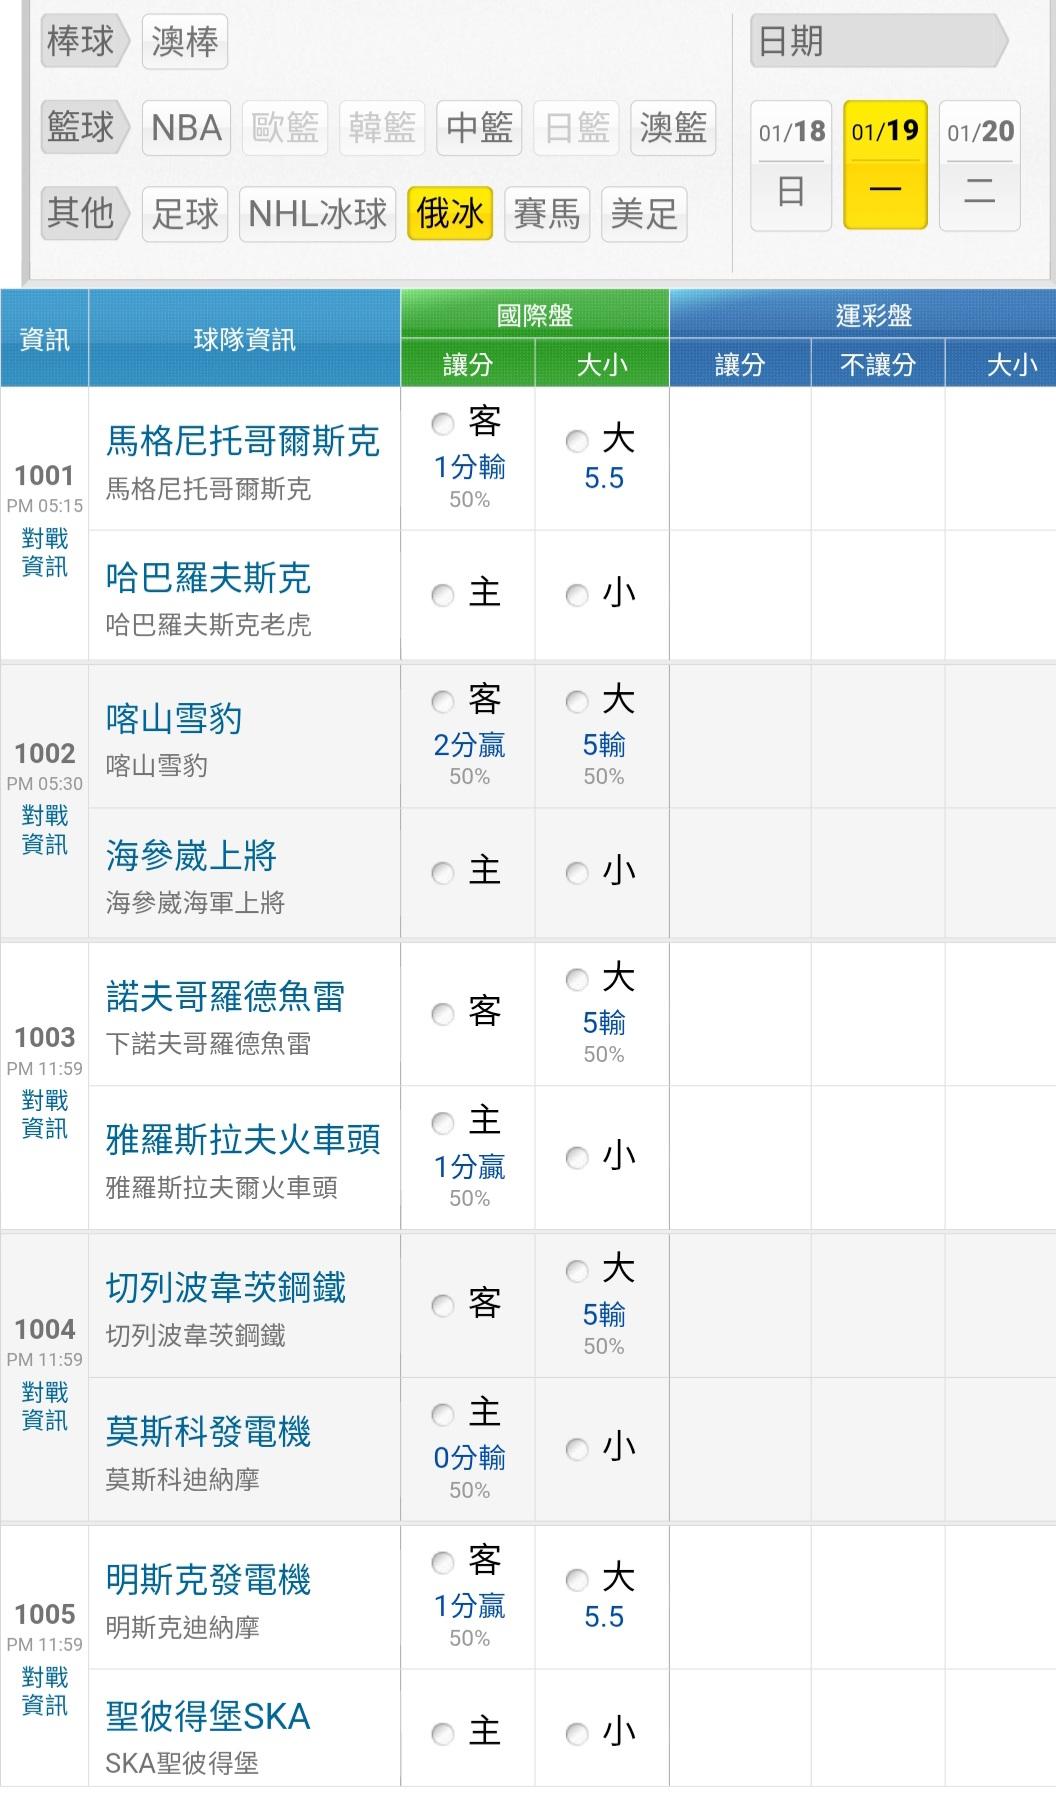Select 小 under radio for game 1003
Viewport: 1056px width, 1802px height.
point(577,1159)
